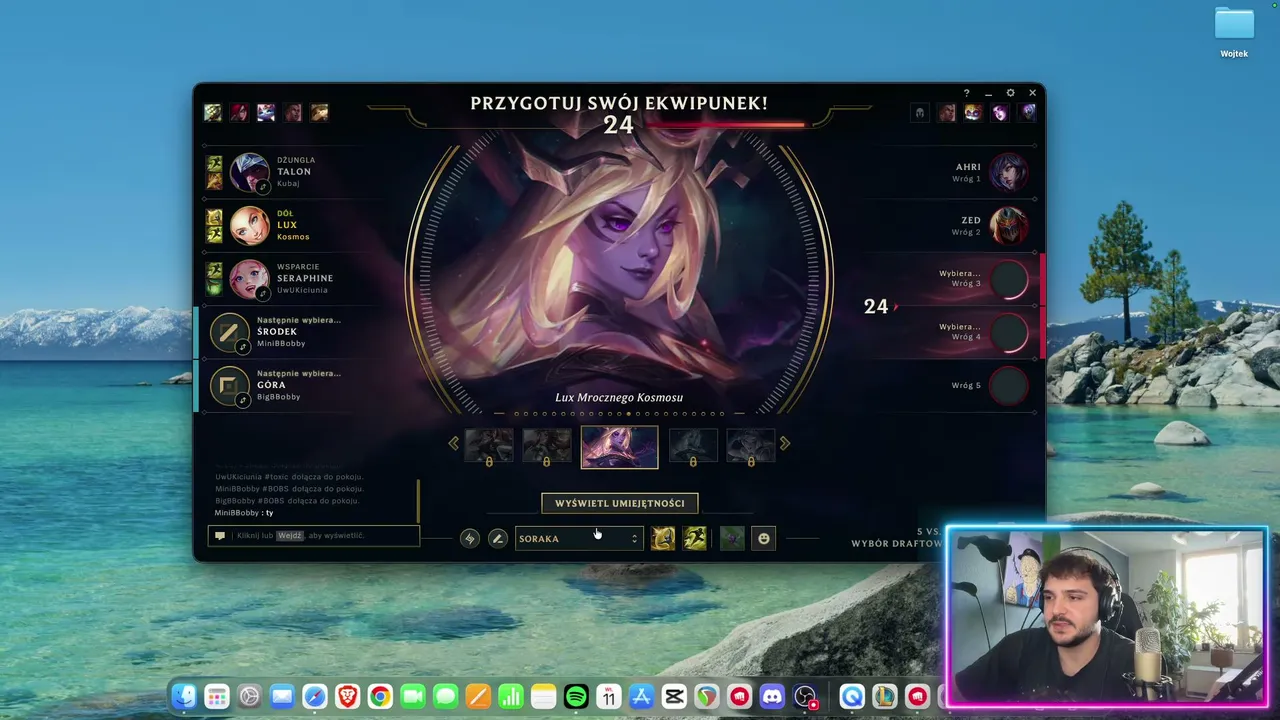Click the swap icon on MiniBBobby's slot
Image resolution: width=1280 pixels, height=720 pixels.
point(243,347)
